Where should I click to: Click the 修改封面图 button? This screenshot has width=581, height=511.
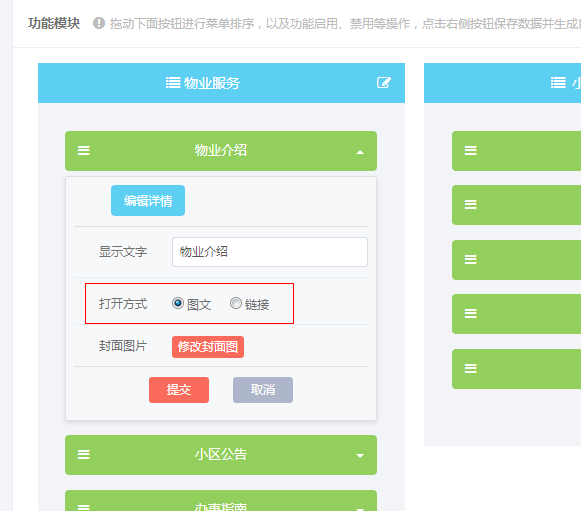(208, 347)
